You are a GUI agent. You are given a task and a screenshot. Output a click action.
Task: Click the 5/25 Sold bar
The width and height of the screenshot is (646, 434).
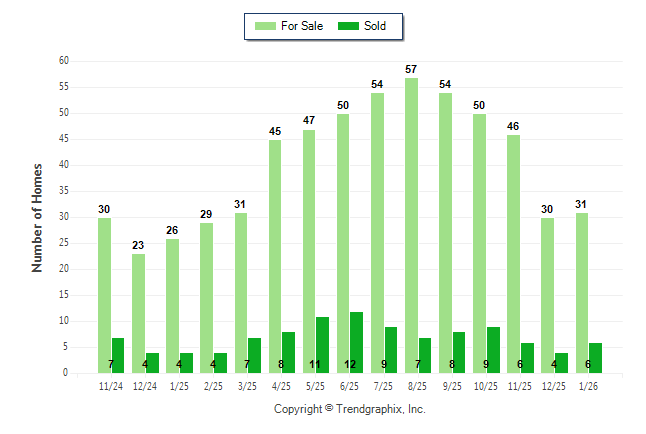pyautogui.click(x=322, y=345)
